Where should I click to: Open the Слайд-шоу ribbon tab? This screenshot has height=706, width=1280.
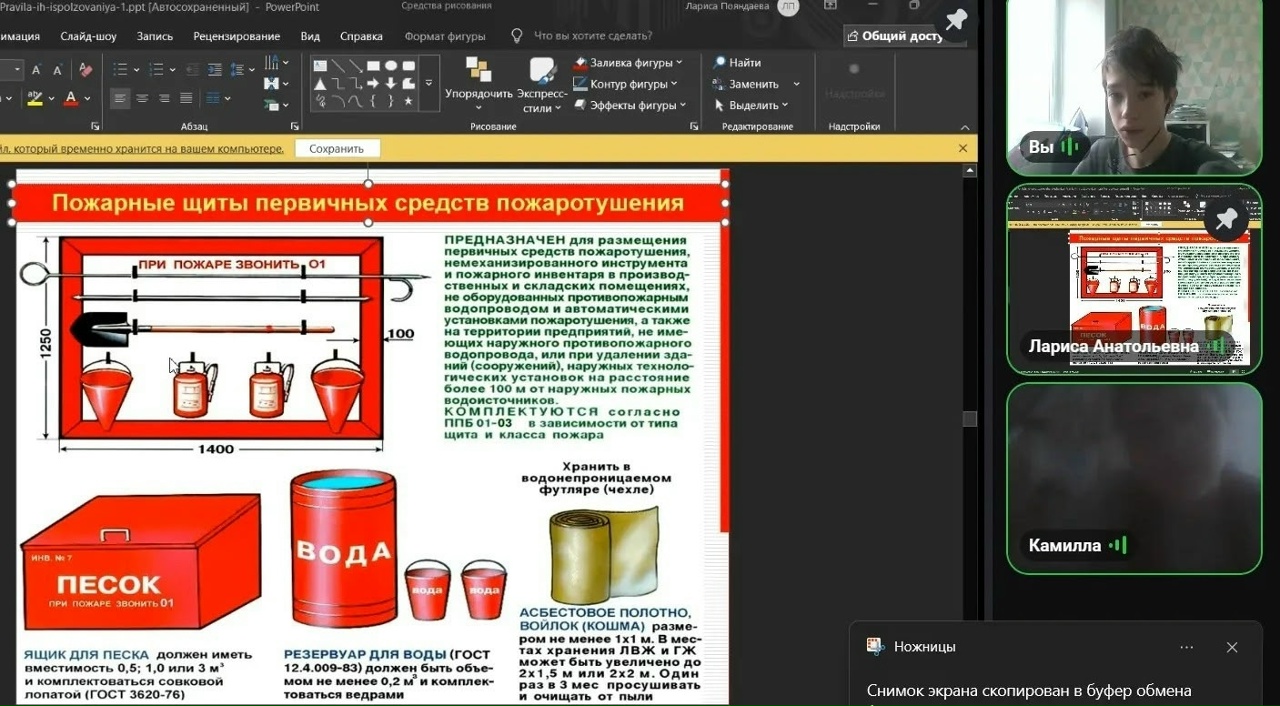coord(88,36)
